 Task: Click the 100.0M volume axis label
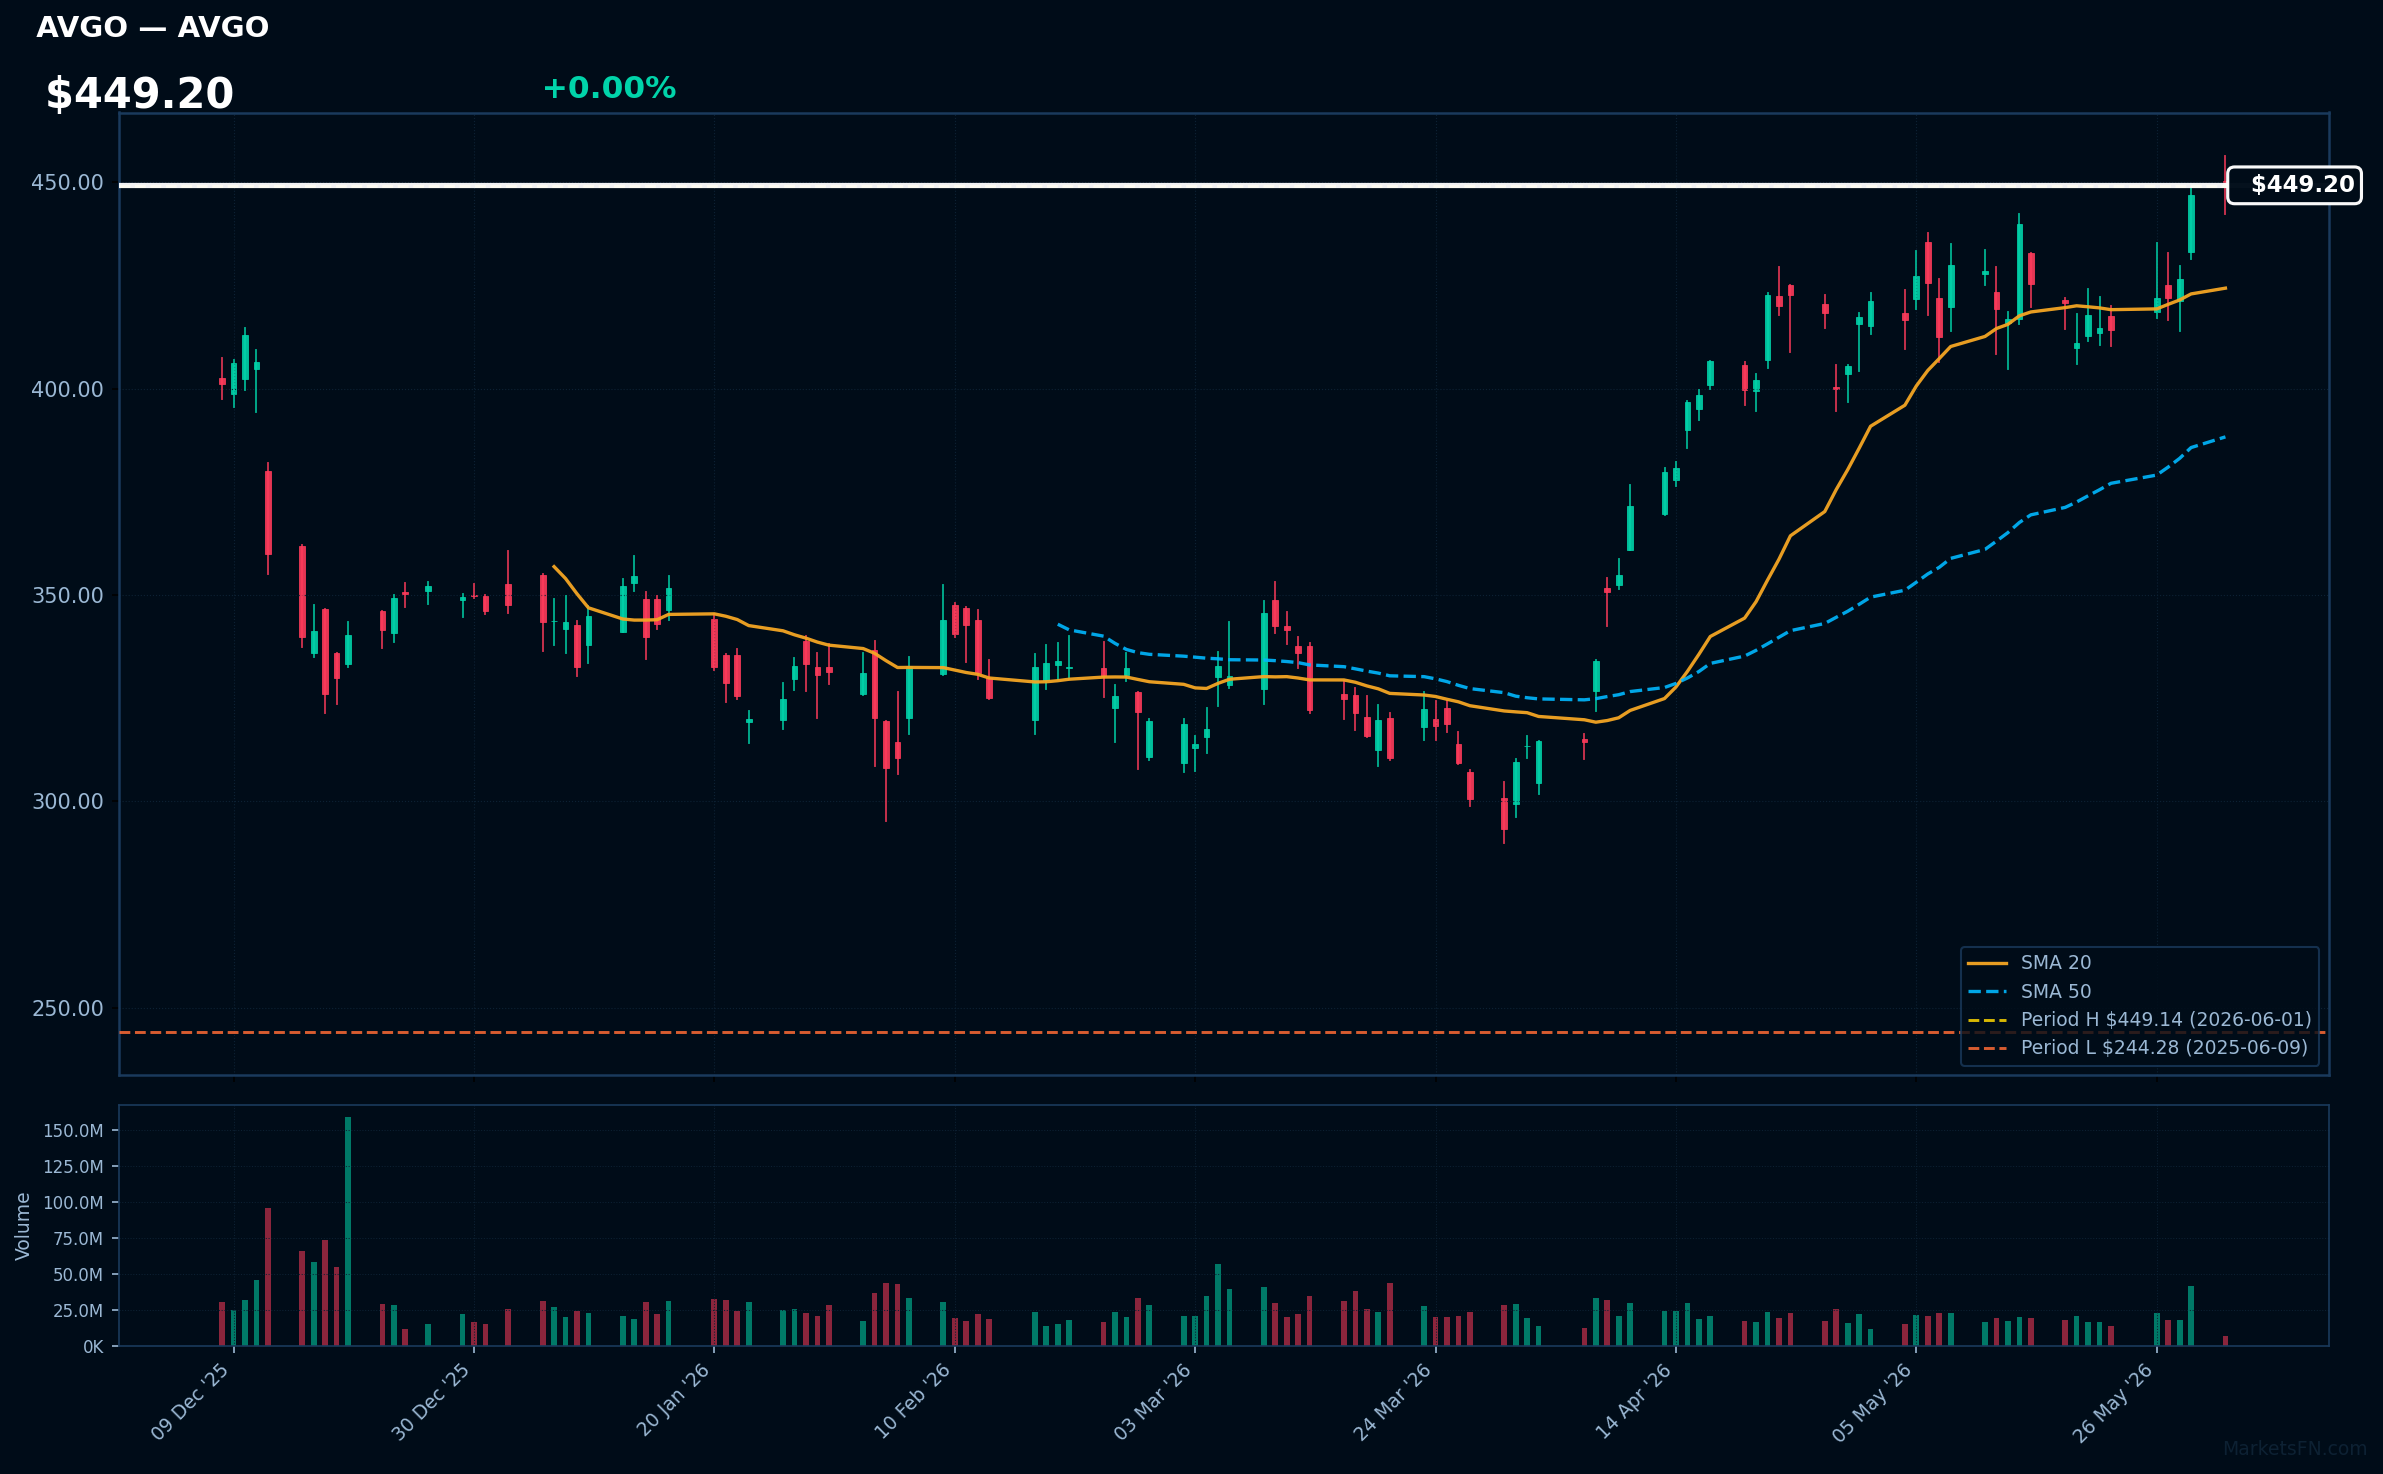(73, 1203)
